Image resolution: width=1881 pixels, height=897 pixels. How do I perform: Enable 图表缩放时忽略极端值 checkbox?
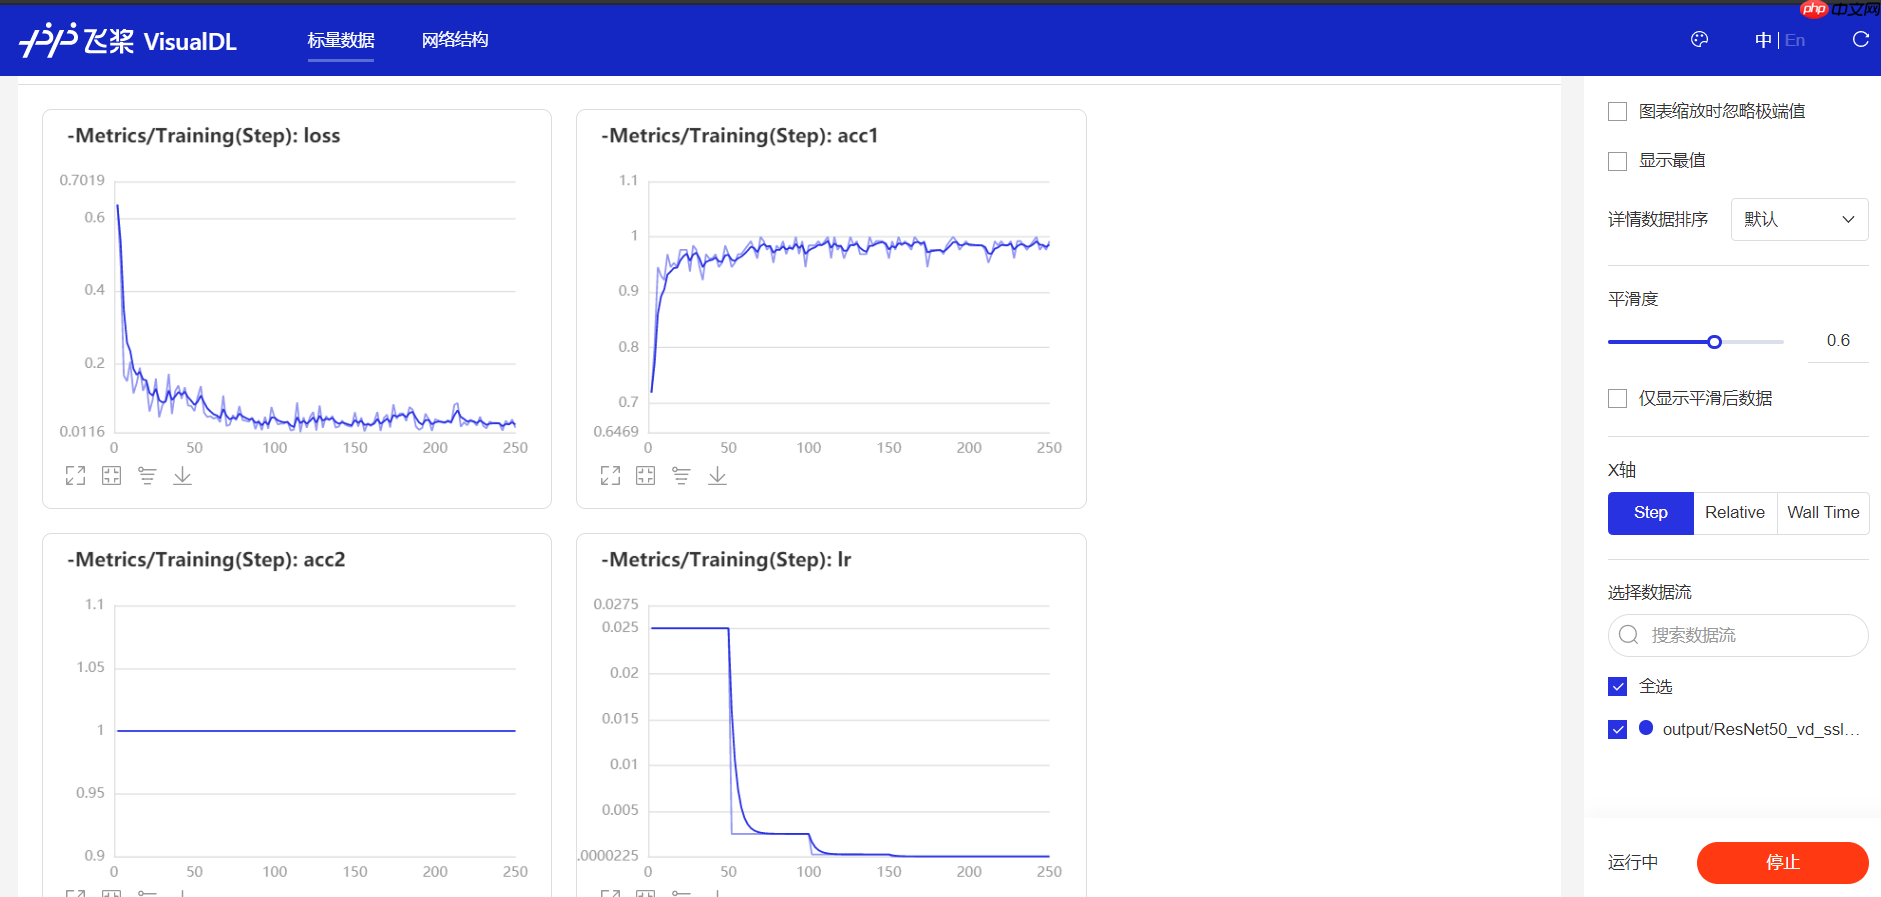pyautogui.click(x=1617, y=112)
